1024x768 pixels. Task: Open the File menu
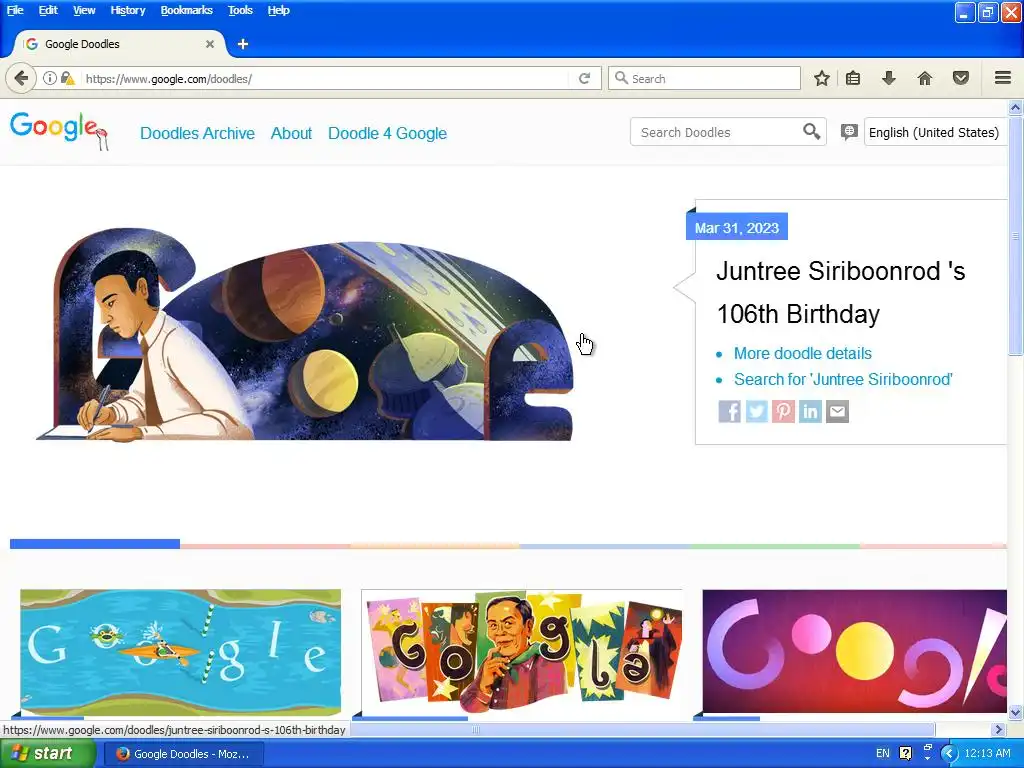15,10
